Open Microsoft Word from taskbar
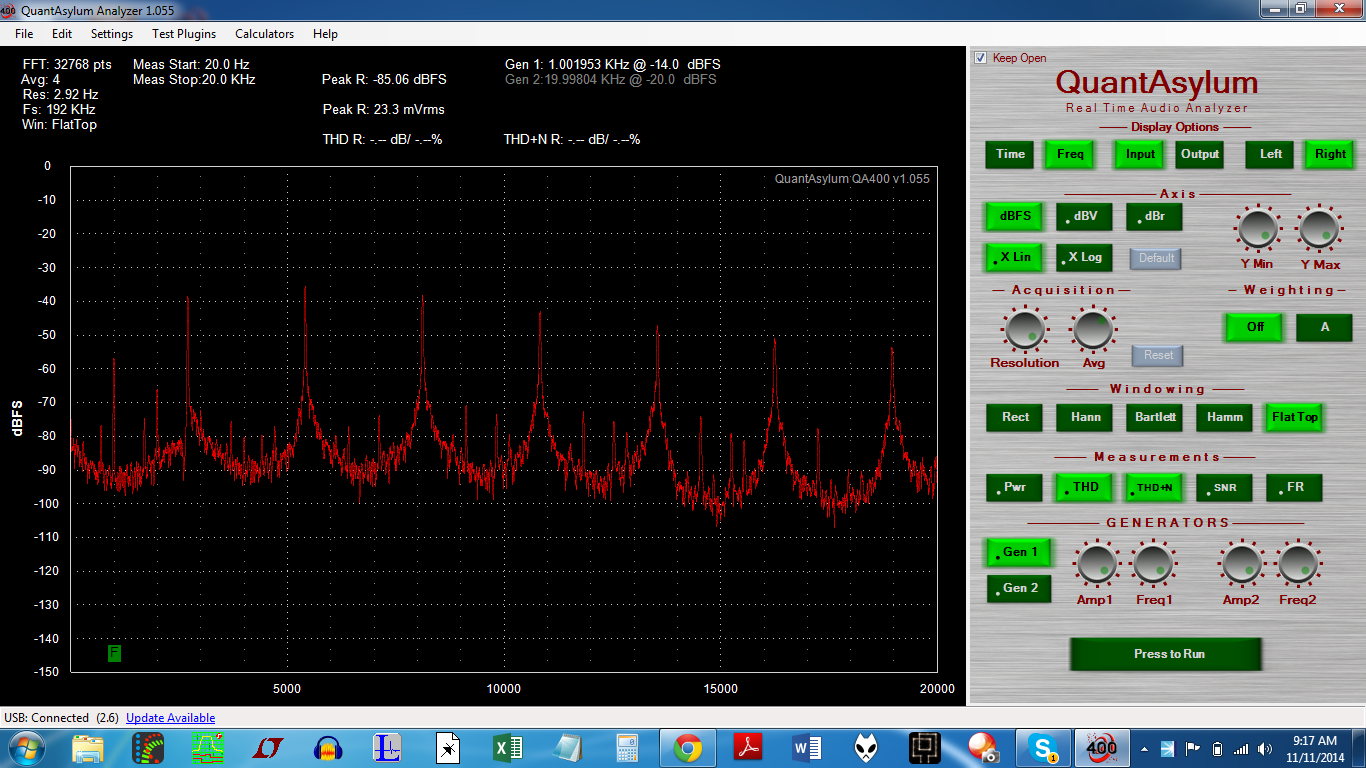The width and height of the screenshot is (1366, 768). pos(807,748)
